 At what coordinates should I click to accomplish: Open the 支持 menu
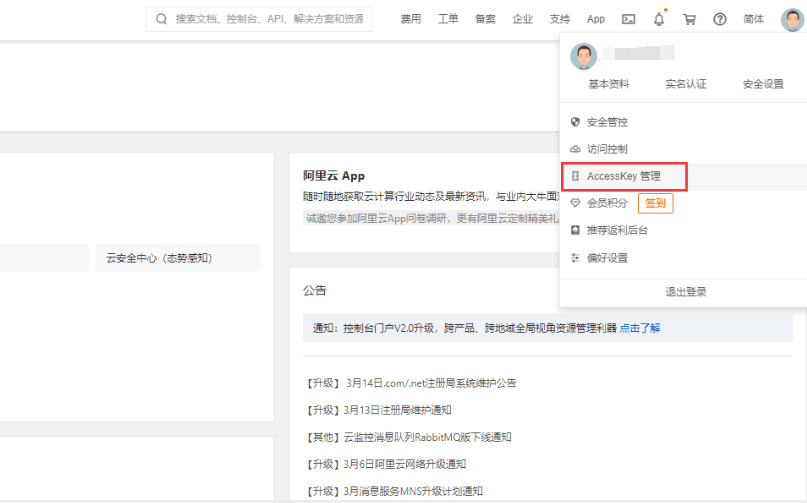pyautogui.click(x=559, y=19)
